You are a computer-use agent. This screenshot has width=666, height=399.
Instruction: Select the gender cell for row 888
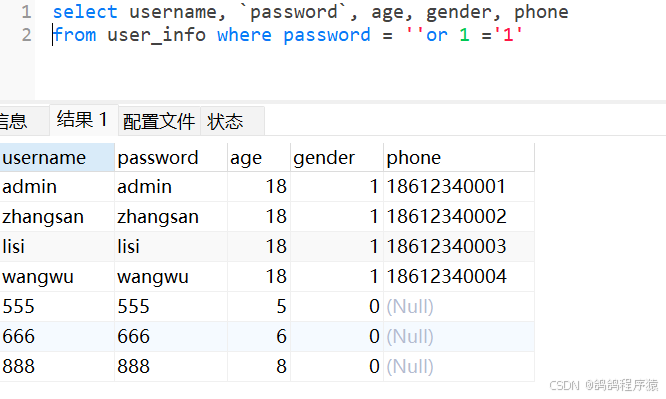coord(337,366)
